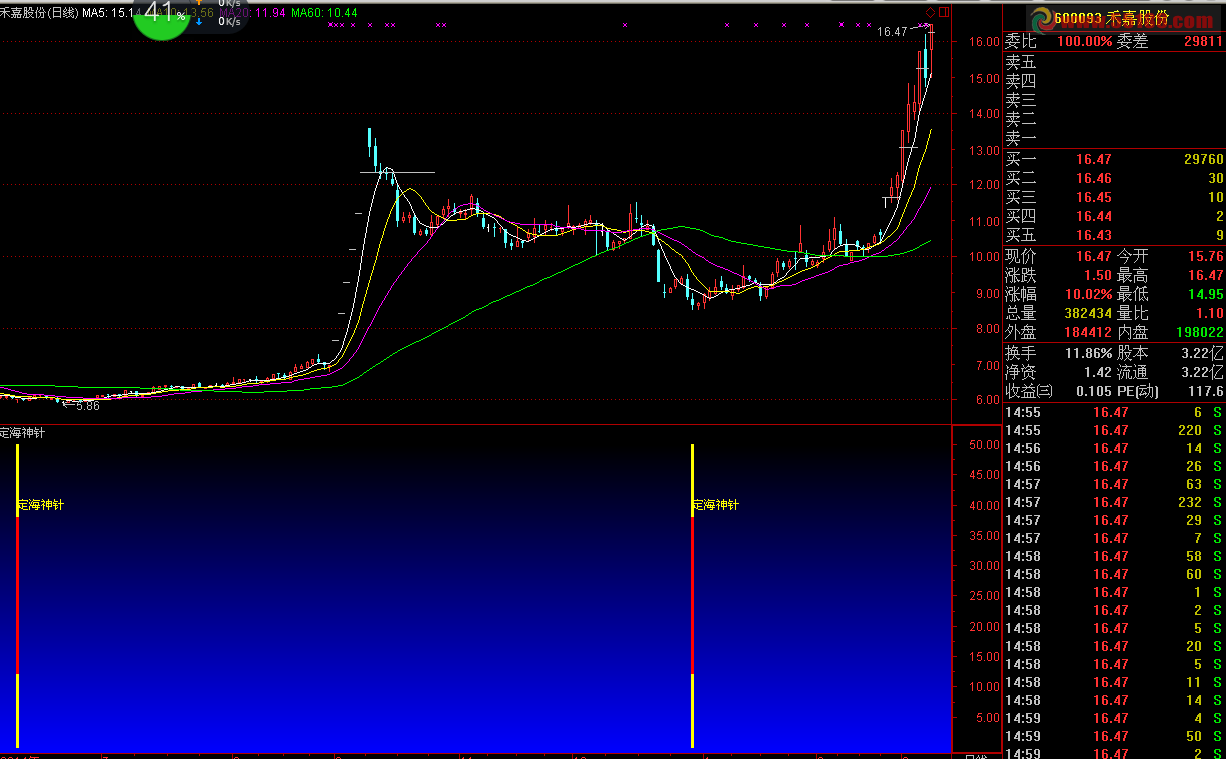Select the 卖三 ask row
1226x759 pixels.
tap(1114, 100)
